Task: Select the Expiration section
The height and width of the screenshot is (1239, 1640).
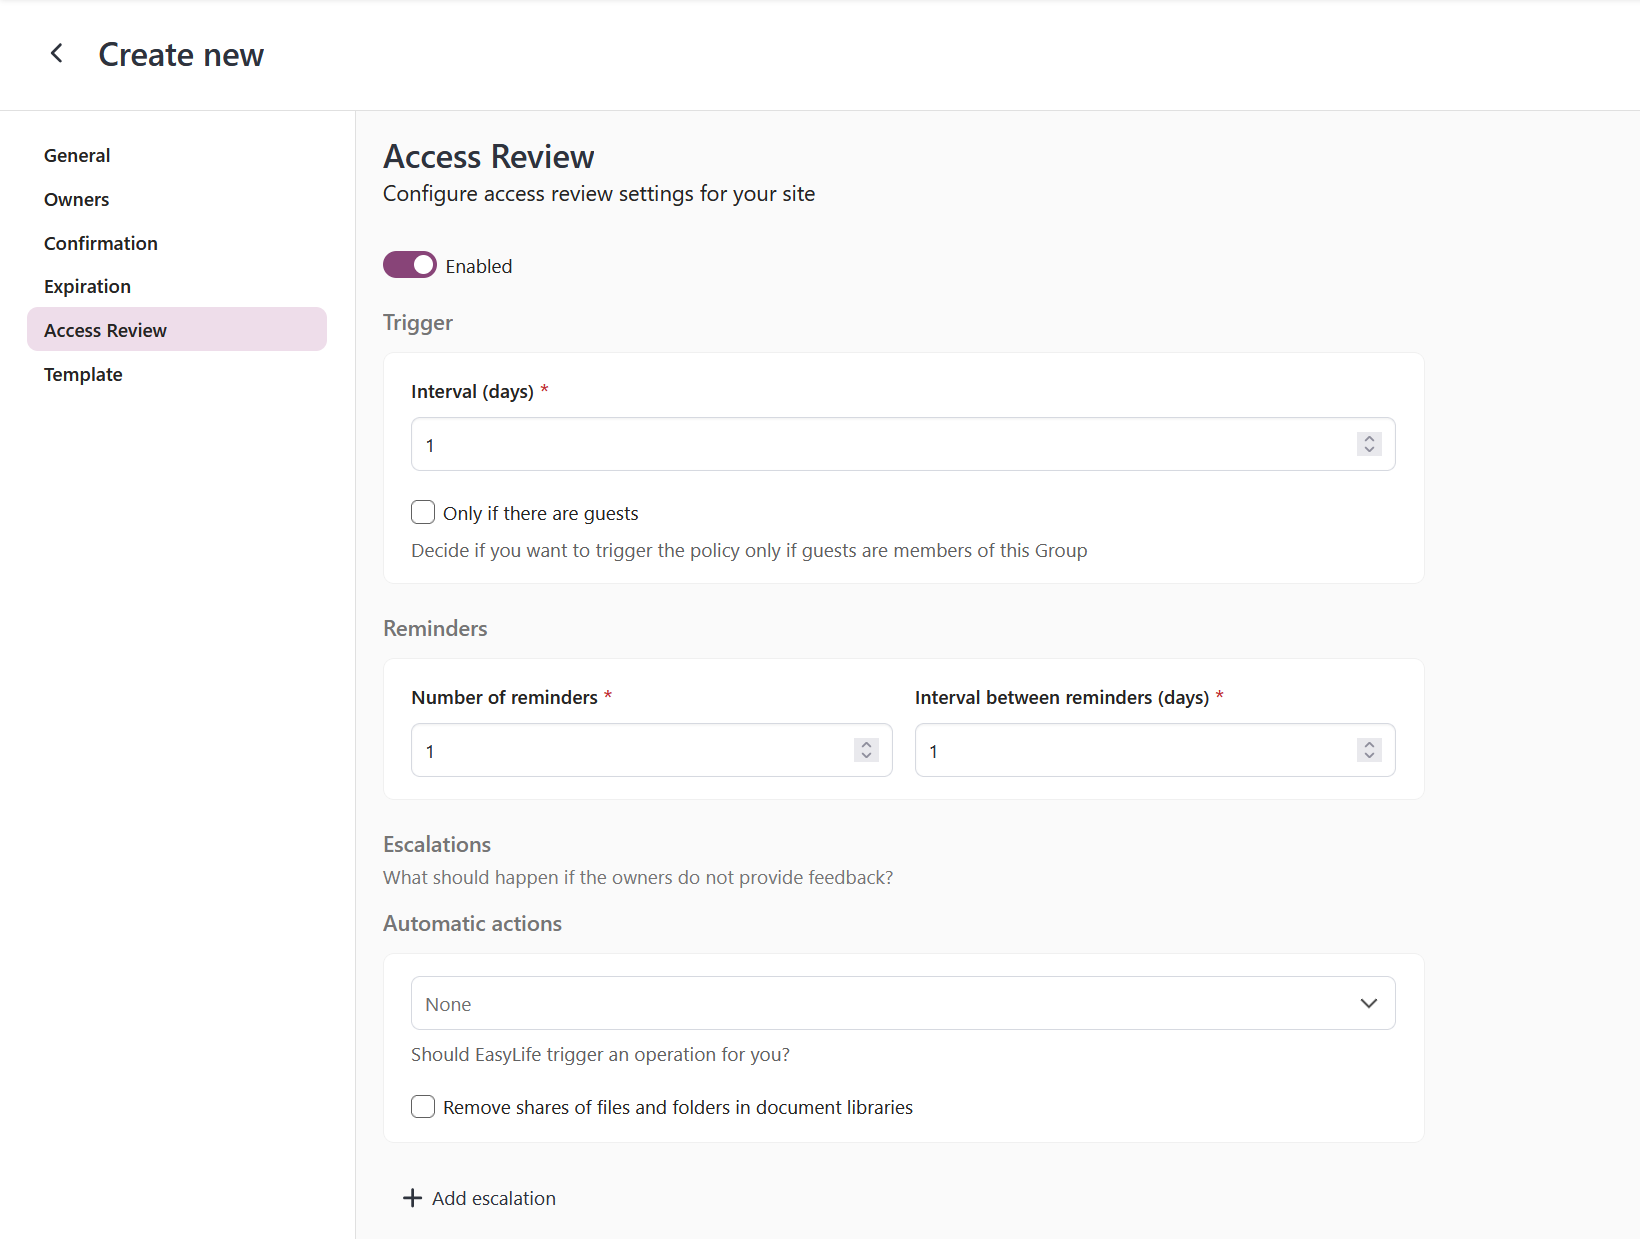Action: 87,286
